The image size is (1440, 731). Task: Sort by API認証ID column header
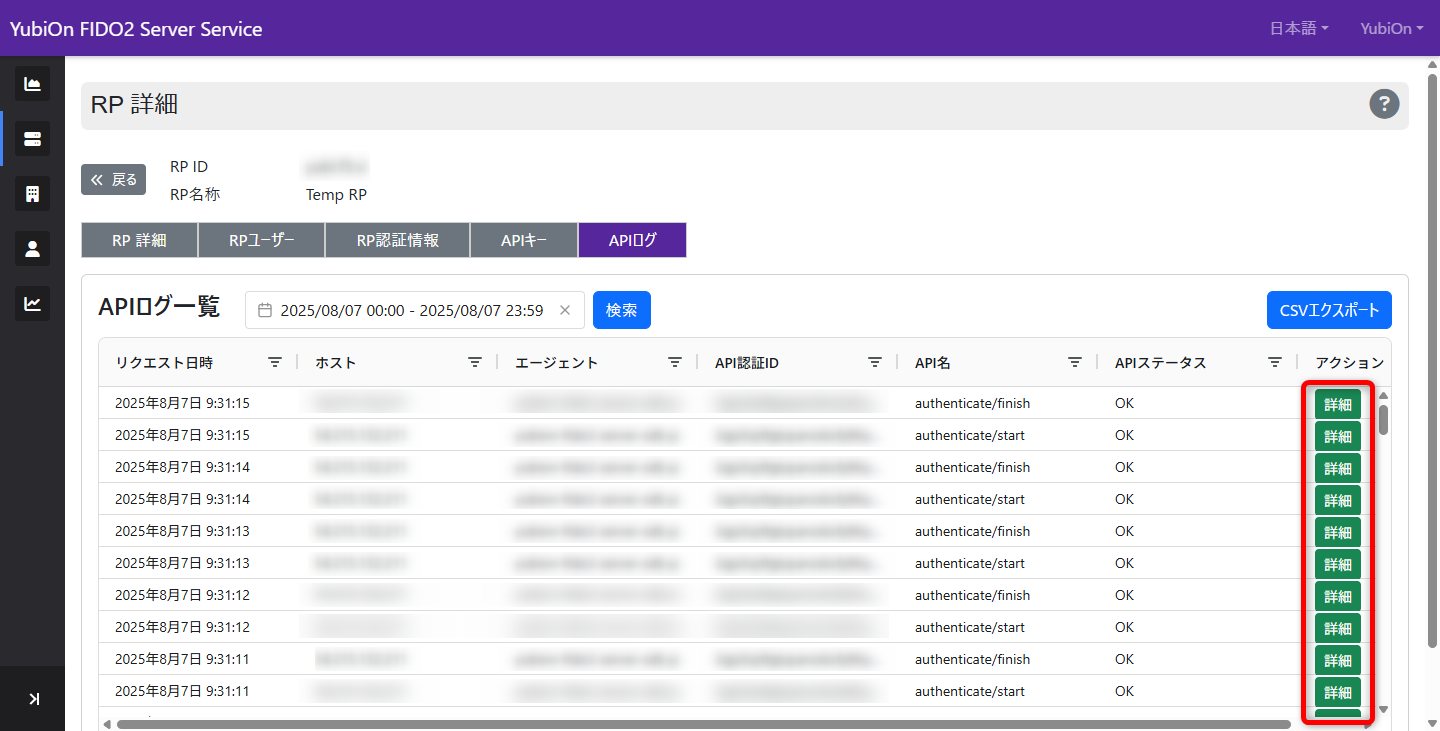747,362
